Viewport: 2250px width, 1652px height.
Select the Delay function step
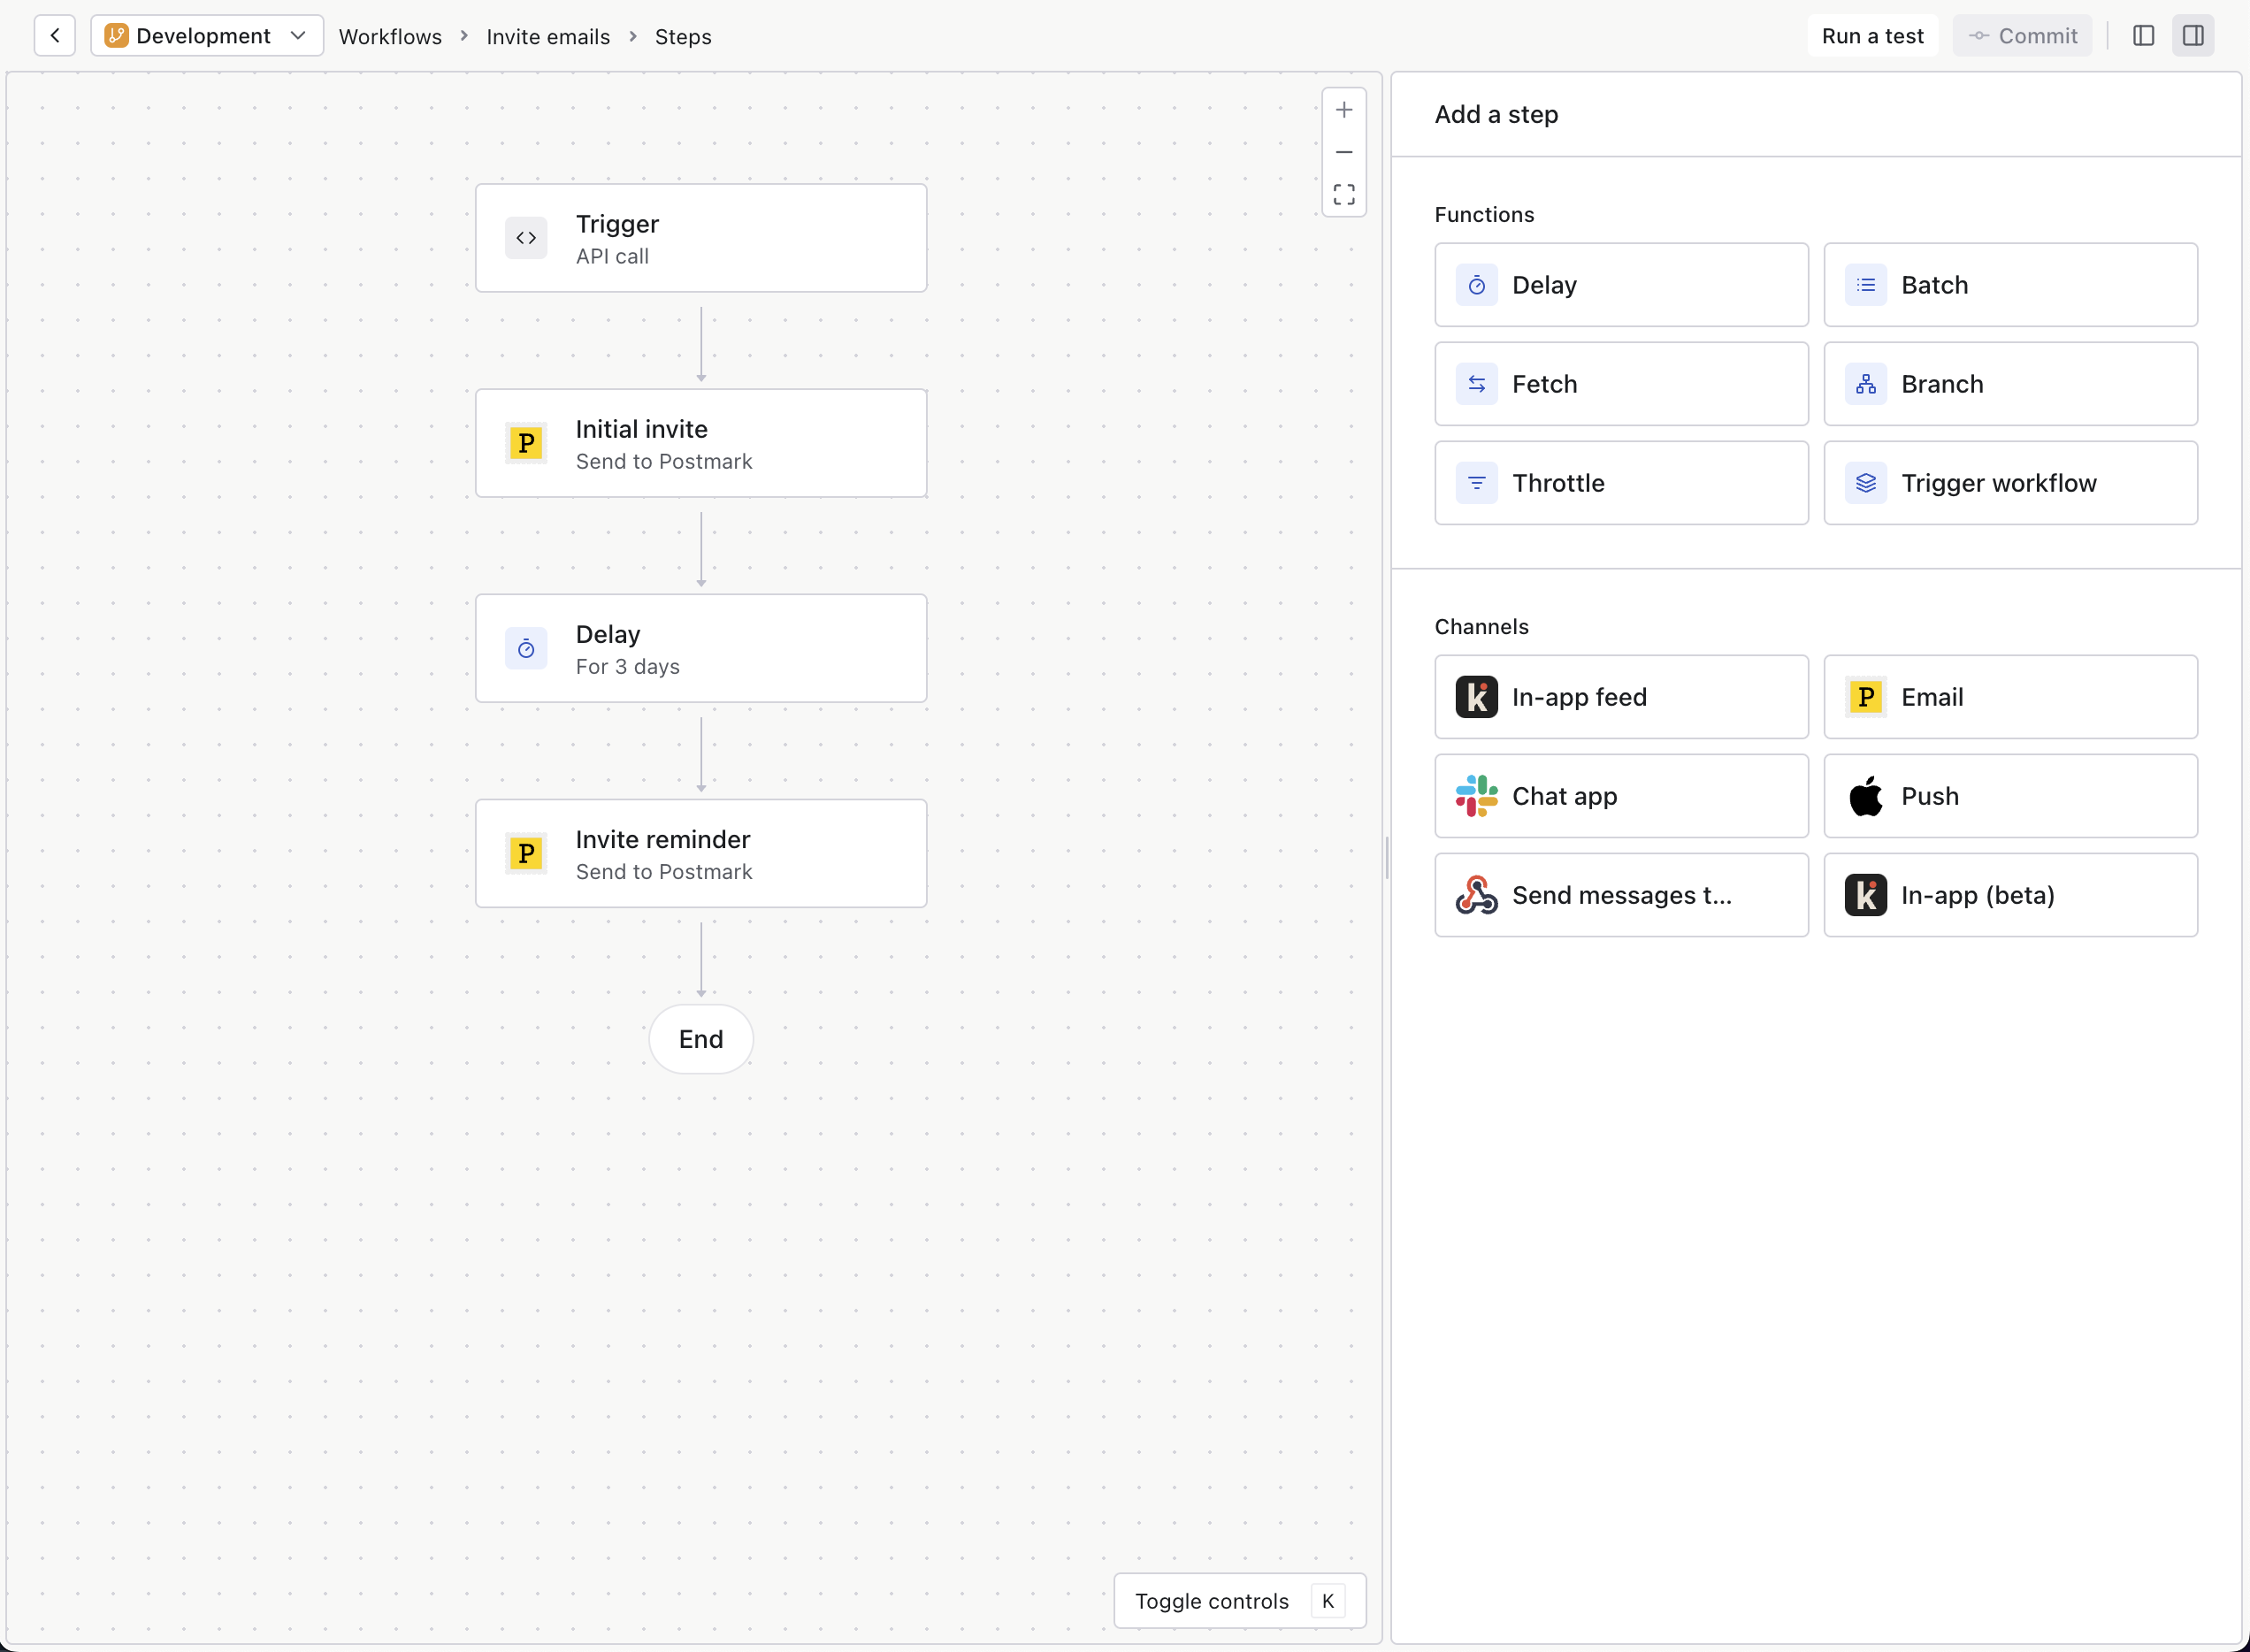[1620, 285]
